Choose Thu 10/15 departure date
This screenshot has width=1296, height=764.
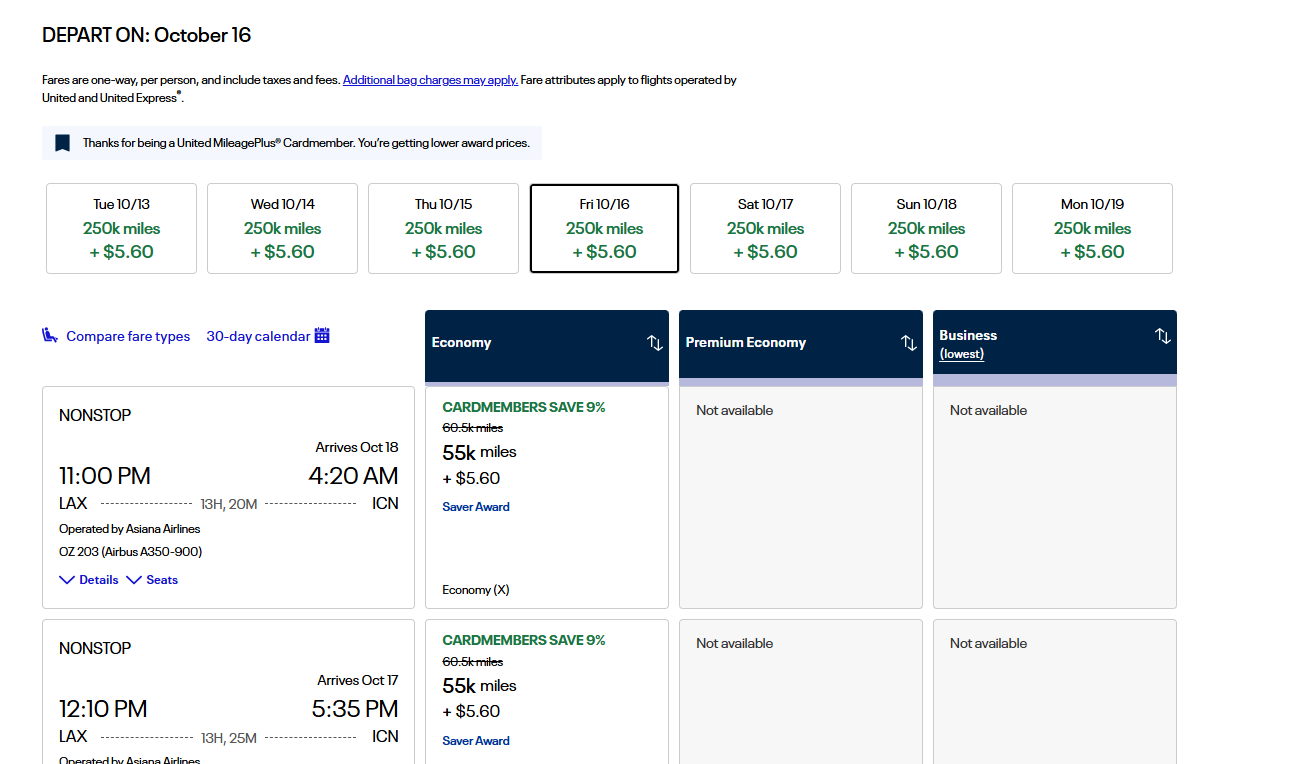(443, 228)
